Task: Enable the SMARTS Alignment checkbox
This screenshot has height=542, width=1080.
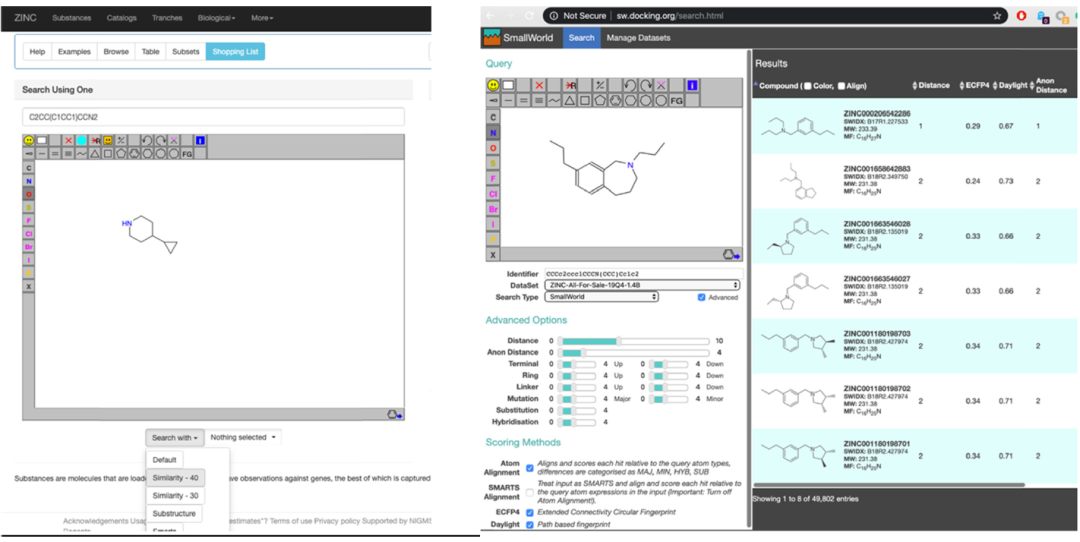Action: [x=530, y=492]
